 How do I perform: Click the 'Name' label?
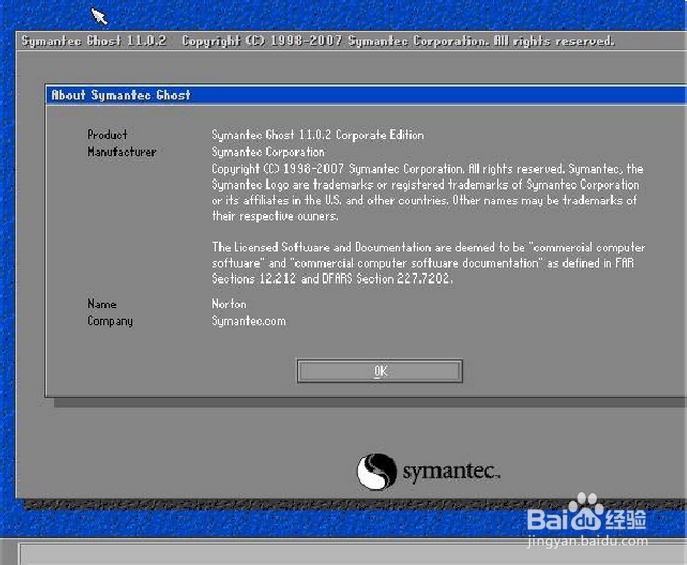tap(102, 304)
